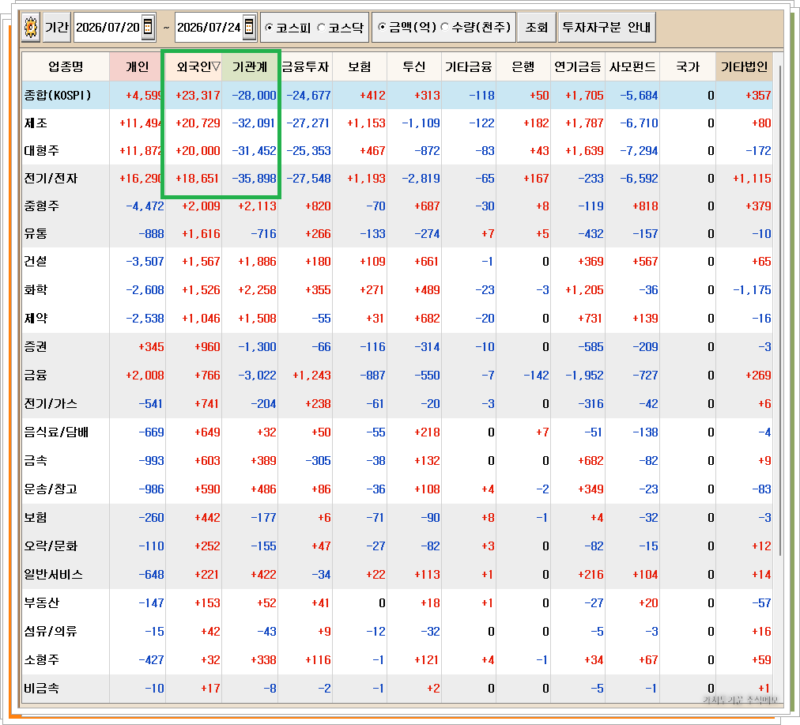The image size is (800, 725).
Task: Click the 보험 column header
Action: (360, 66)
